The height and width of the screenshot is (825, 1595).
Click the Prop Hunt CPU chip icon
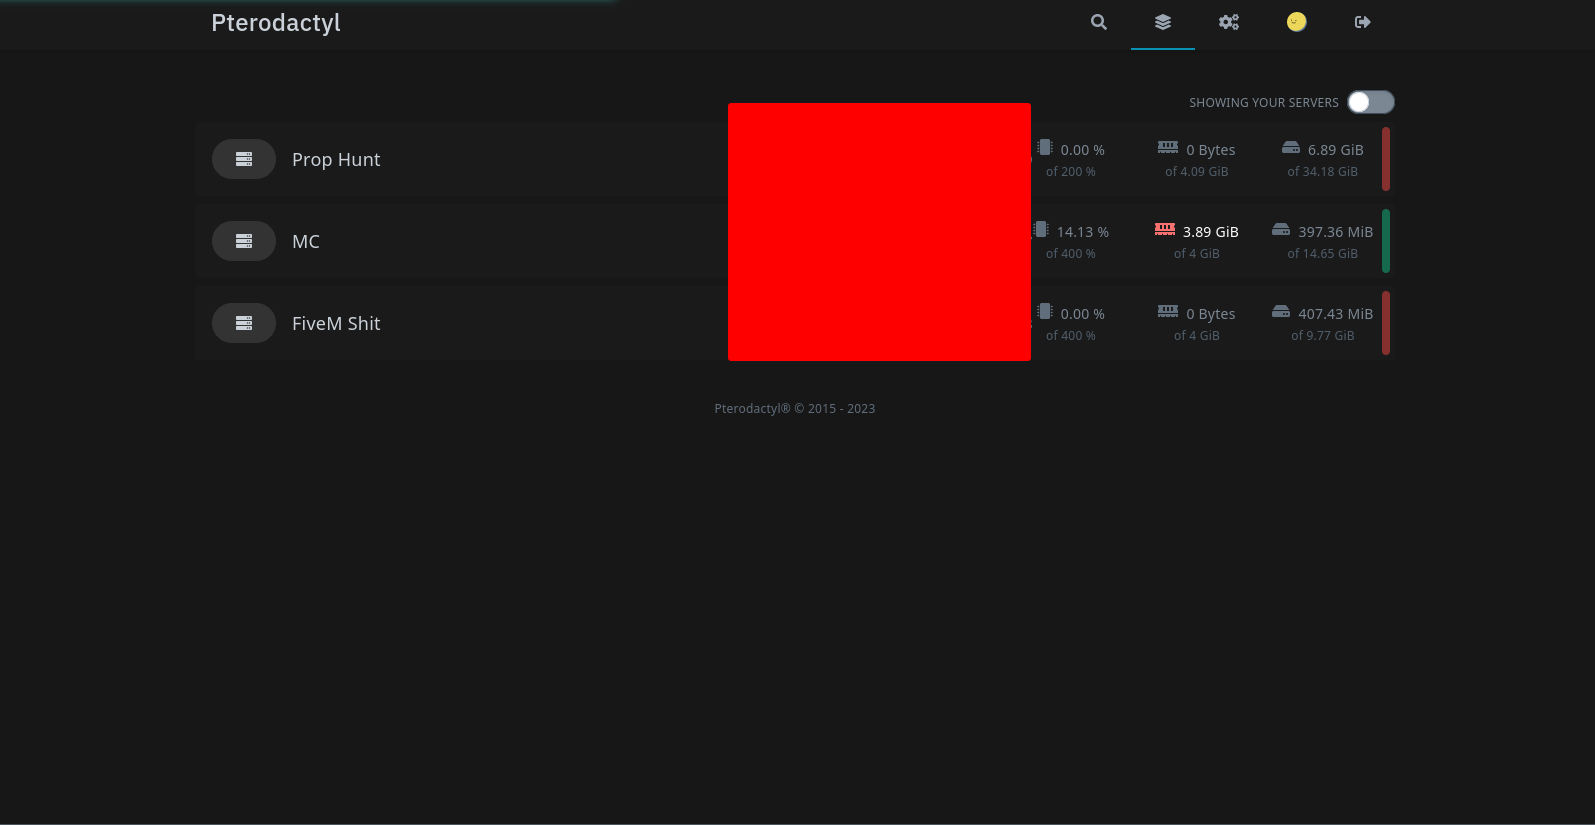tap(1044, 148)
